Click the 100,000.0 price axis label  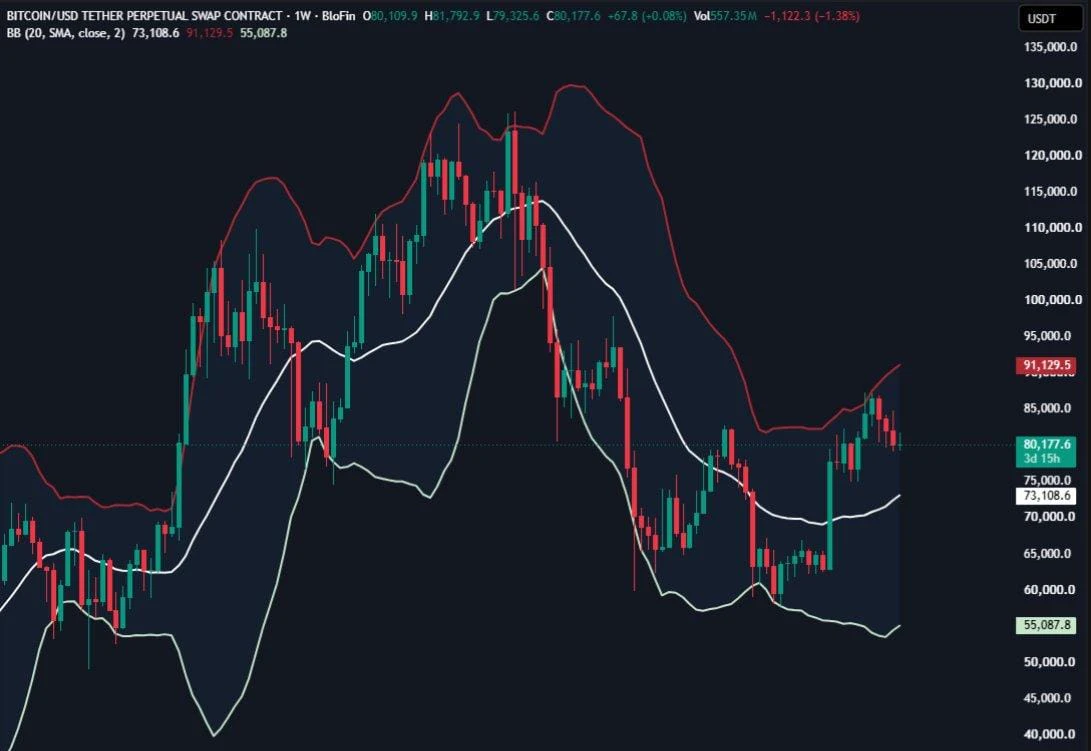coord(1053,300)
